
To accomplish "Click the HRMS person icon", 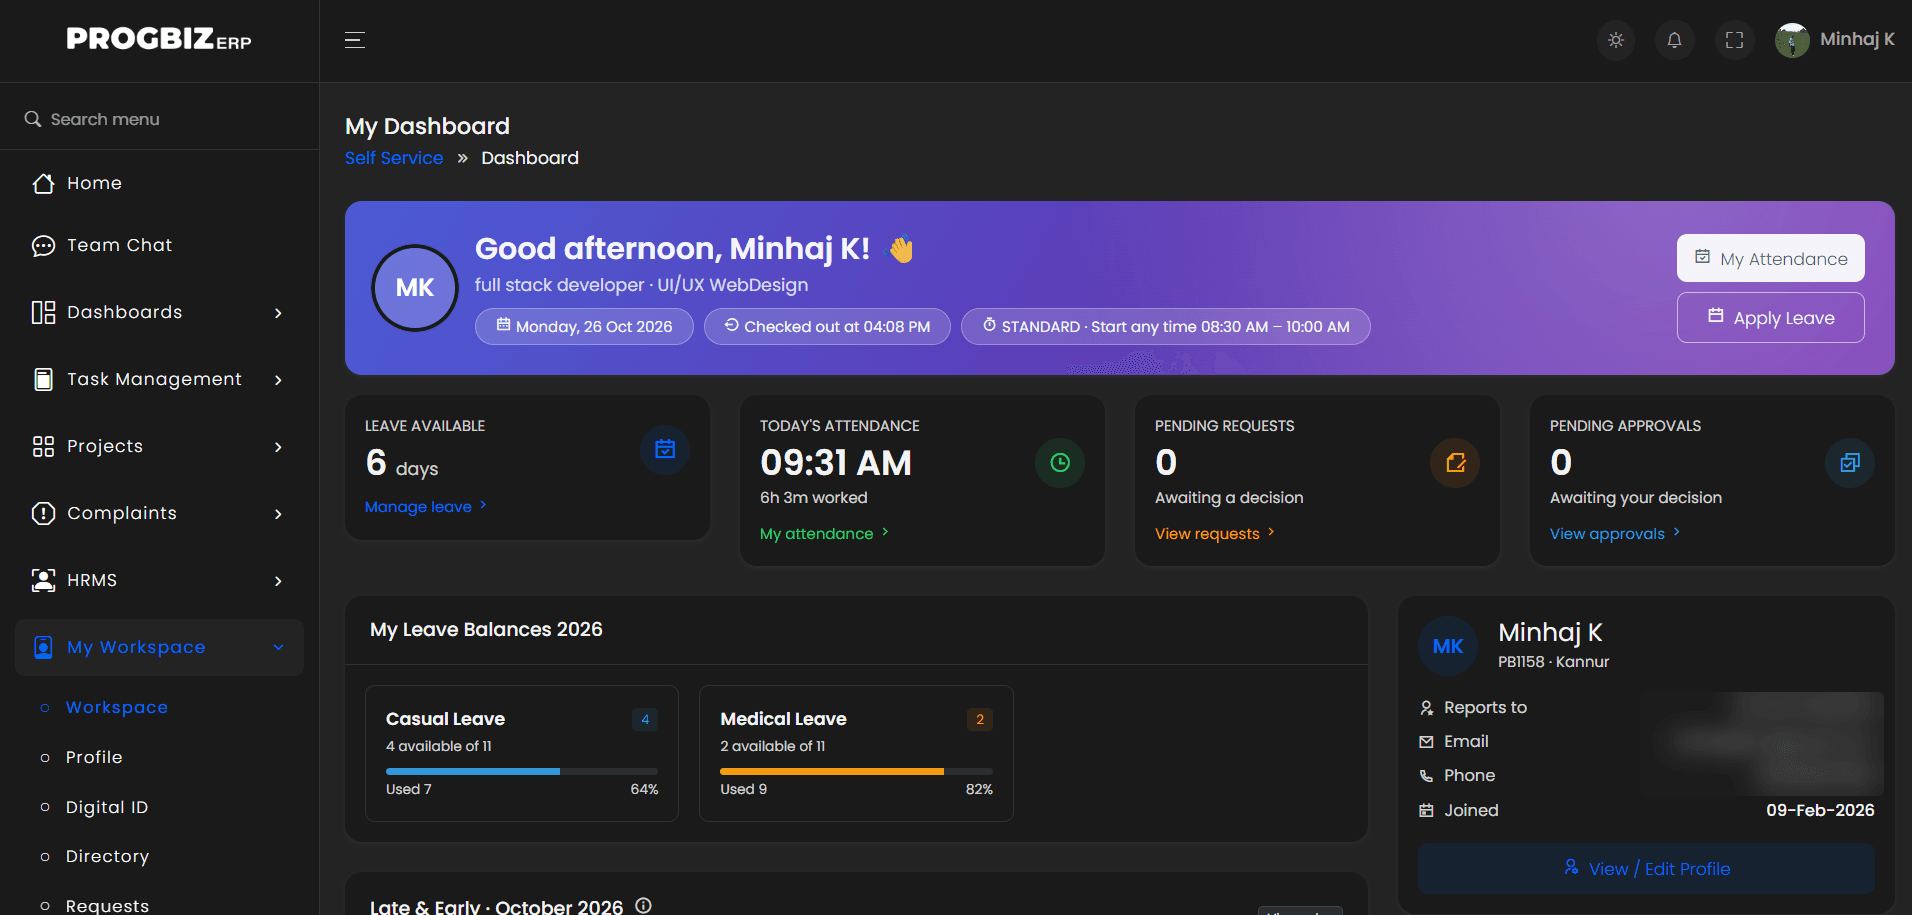I will click(x=43, y=580).
